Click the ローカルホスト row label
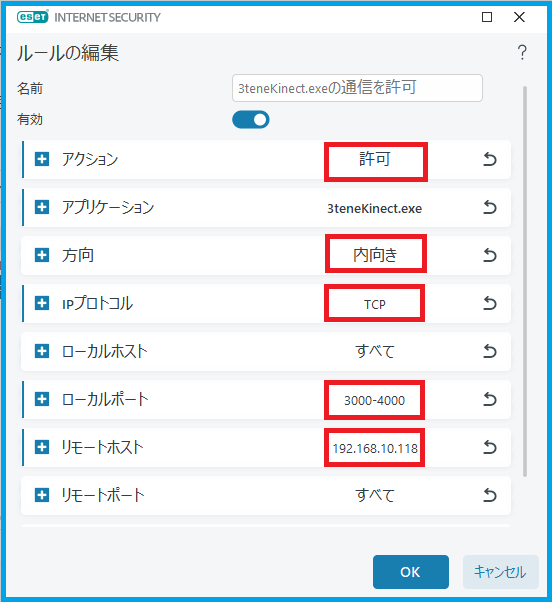552x602 pixels. [x=104, y=351]
